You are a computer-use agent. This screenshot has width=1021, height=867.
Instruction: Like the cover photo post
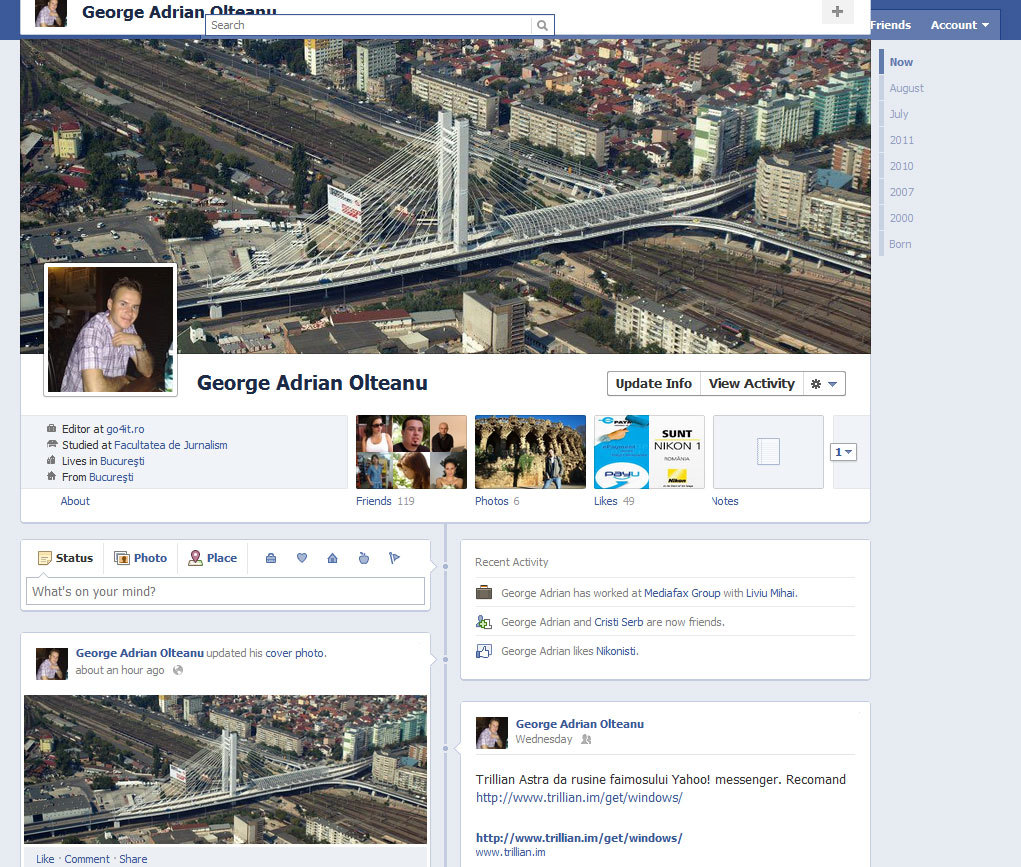45,859
